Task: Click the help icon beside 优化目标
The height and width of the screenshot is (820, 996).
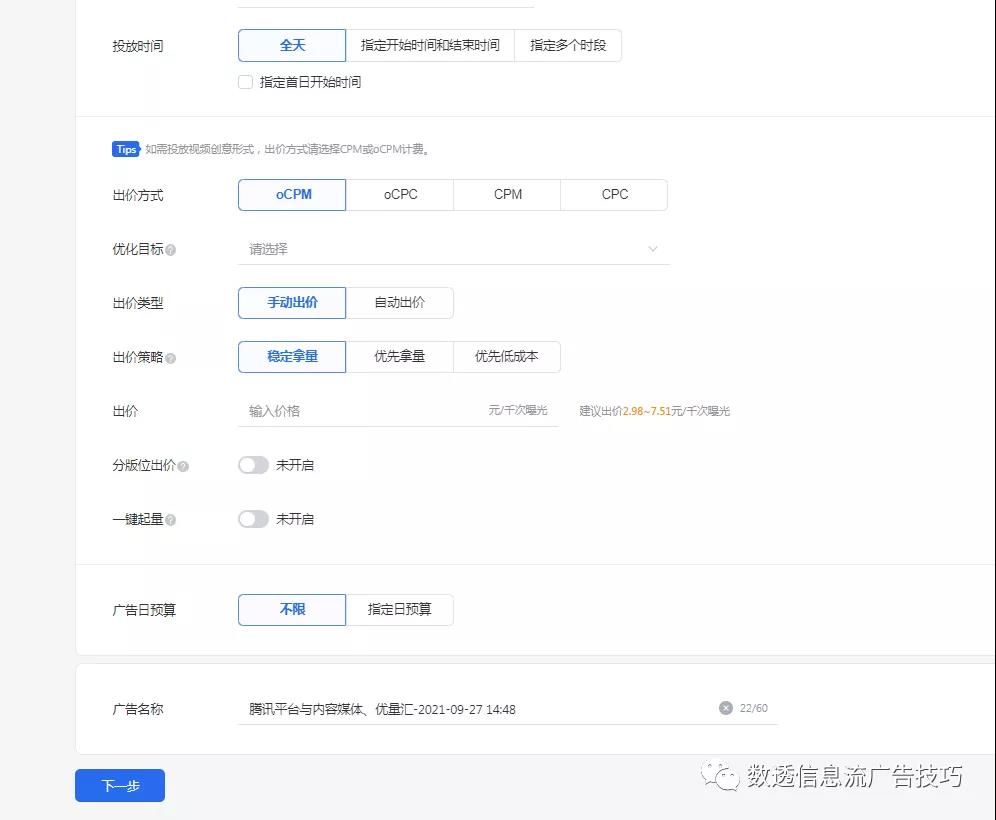Action: (170, 250)
